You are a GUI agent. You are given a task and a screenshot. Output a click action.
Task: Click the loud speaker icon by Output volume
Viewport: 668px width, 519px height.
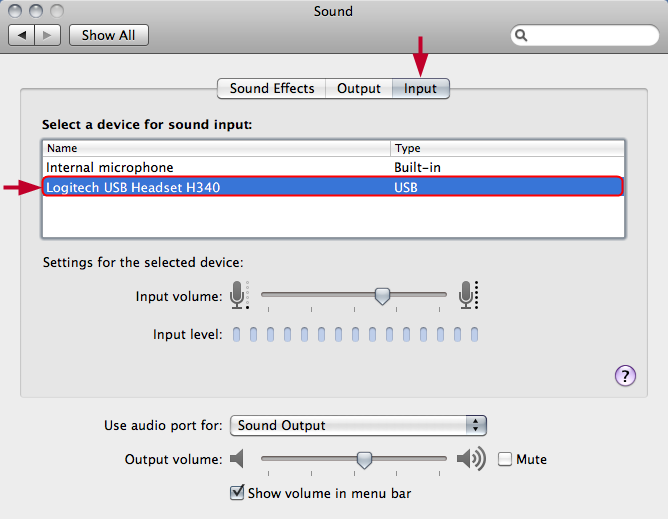coord(471,459)
